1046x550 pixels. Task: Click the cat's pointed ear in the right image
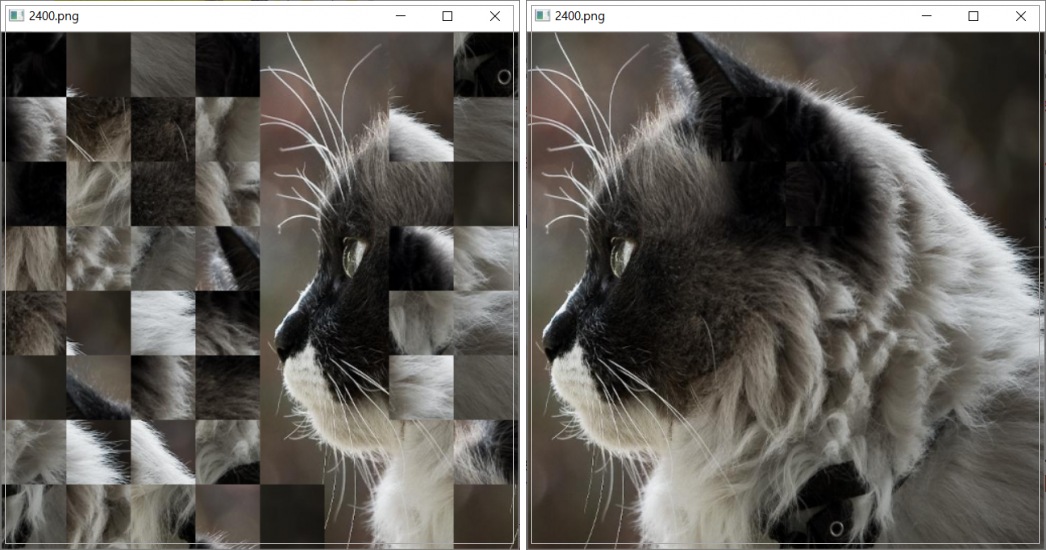pyautogui.click(x=700, y=65)
